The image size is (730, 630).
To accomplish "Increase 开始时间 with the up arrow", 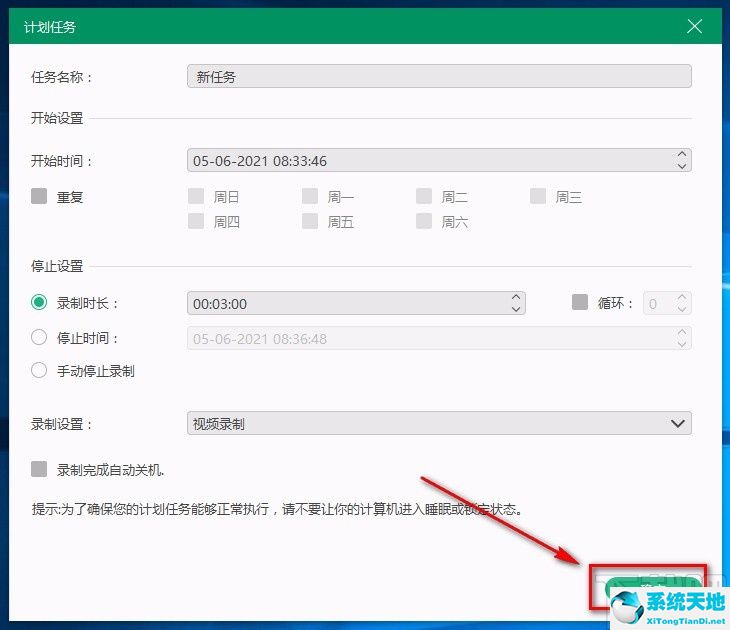I will click(x=682, y=155).
